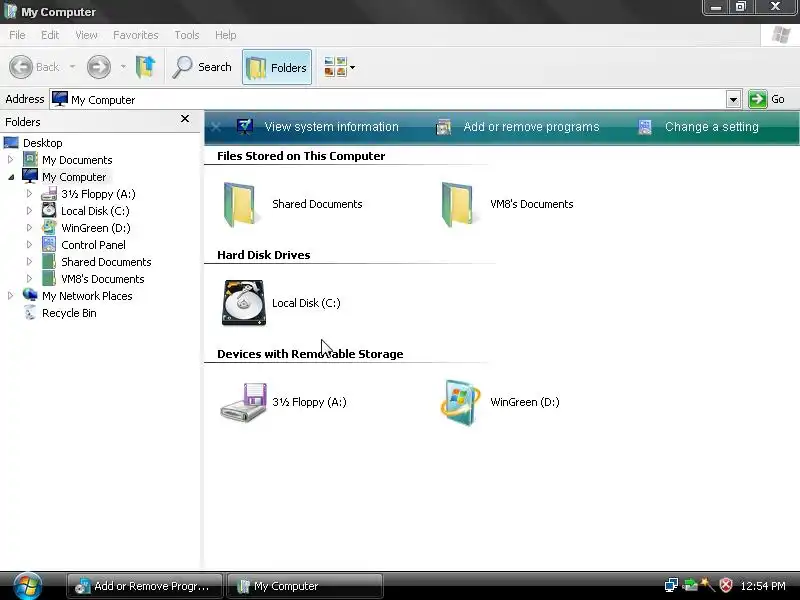Open the Help menu
800x600 pixels.
[x=226, y=35]
